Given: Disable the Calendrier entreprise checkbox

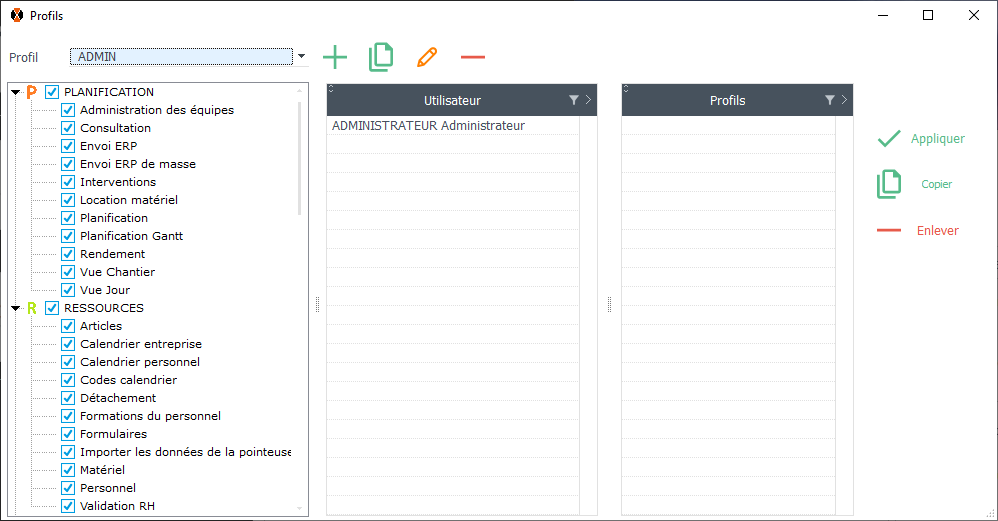Looking at the screenshot, I should tap(68, 344).
